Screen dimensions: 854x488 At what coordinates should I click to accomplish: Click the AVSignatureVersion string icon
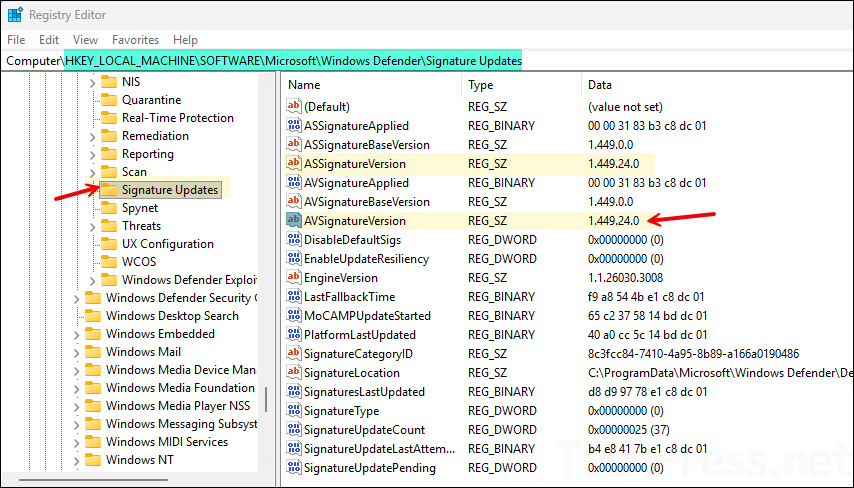pyautogui.click(x=294, y=221)
